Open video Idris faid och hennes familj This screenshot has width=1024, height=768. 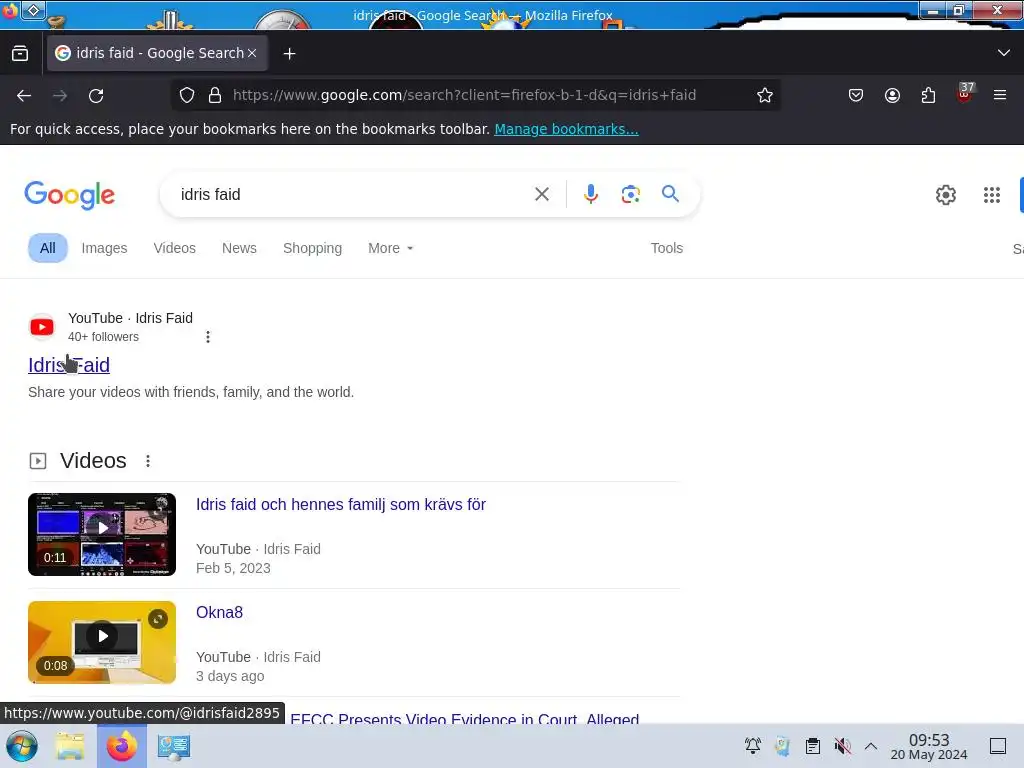click(341, 504)
